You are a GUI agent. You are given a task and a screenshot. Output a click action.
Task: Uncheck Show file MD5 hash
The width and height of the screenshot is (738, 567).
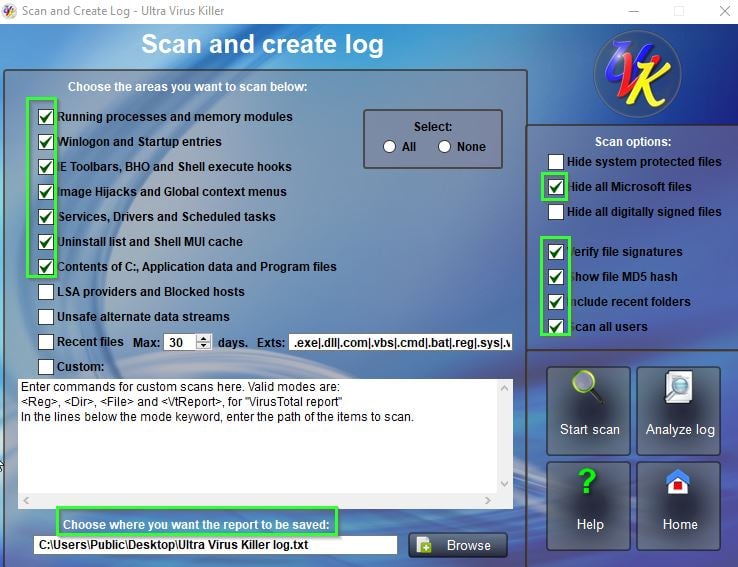point(556,277)
